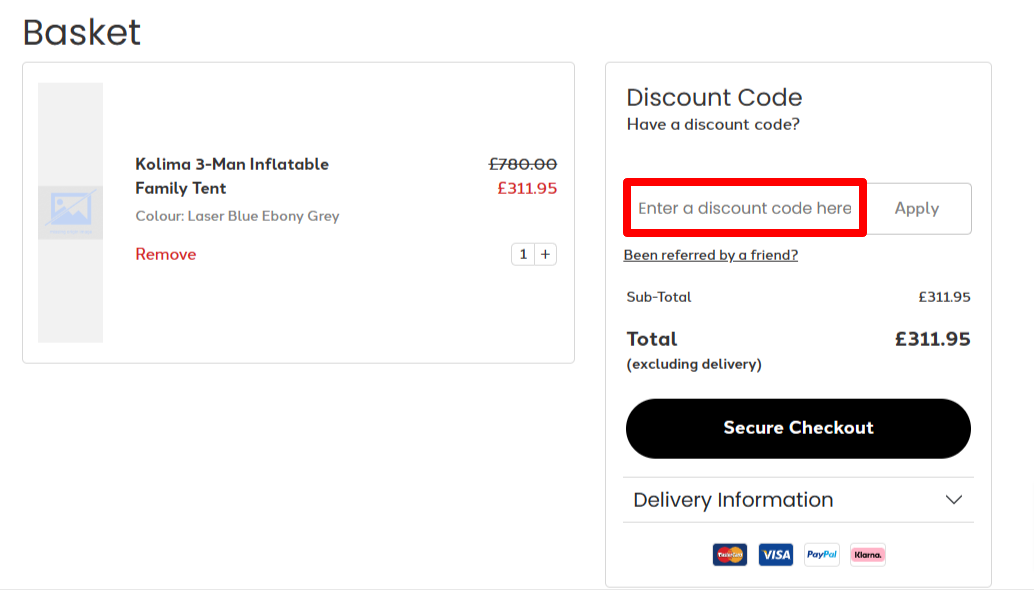Image resolution: width=1034 pixels, height=590 pixels.
Task: Click the Basket page heading
Action: tap(82, 32)
